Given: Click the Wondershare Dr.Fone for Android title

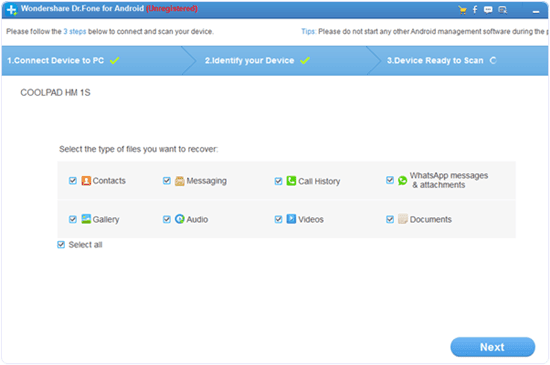Looking at the screenshot, I should (82, 8).
